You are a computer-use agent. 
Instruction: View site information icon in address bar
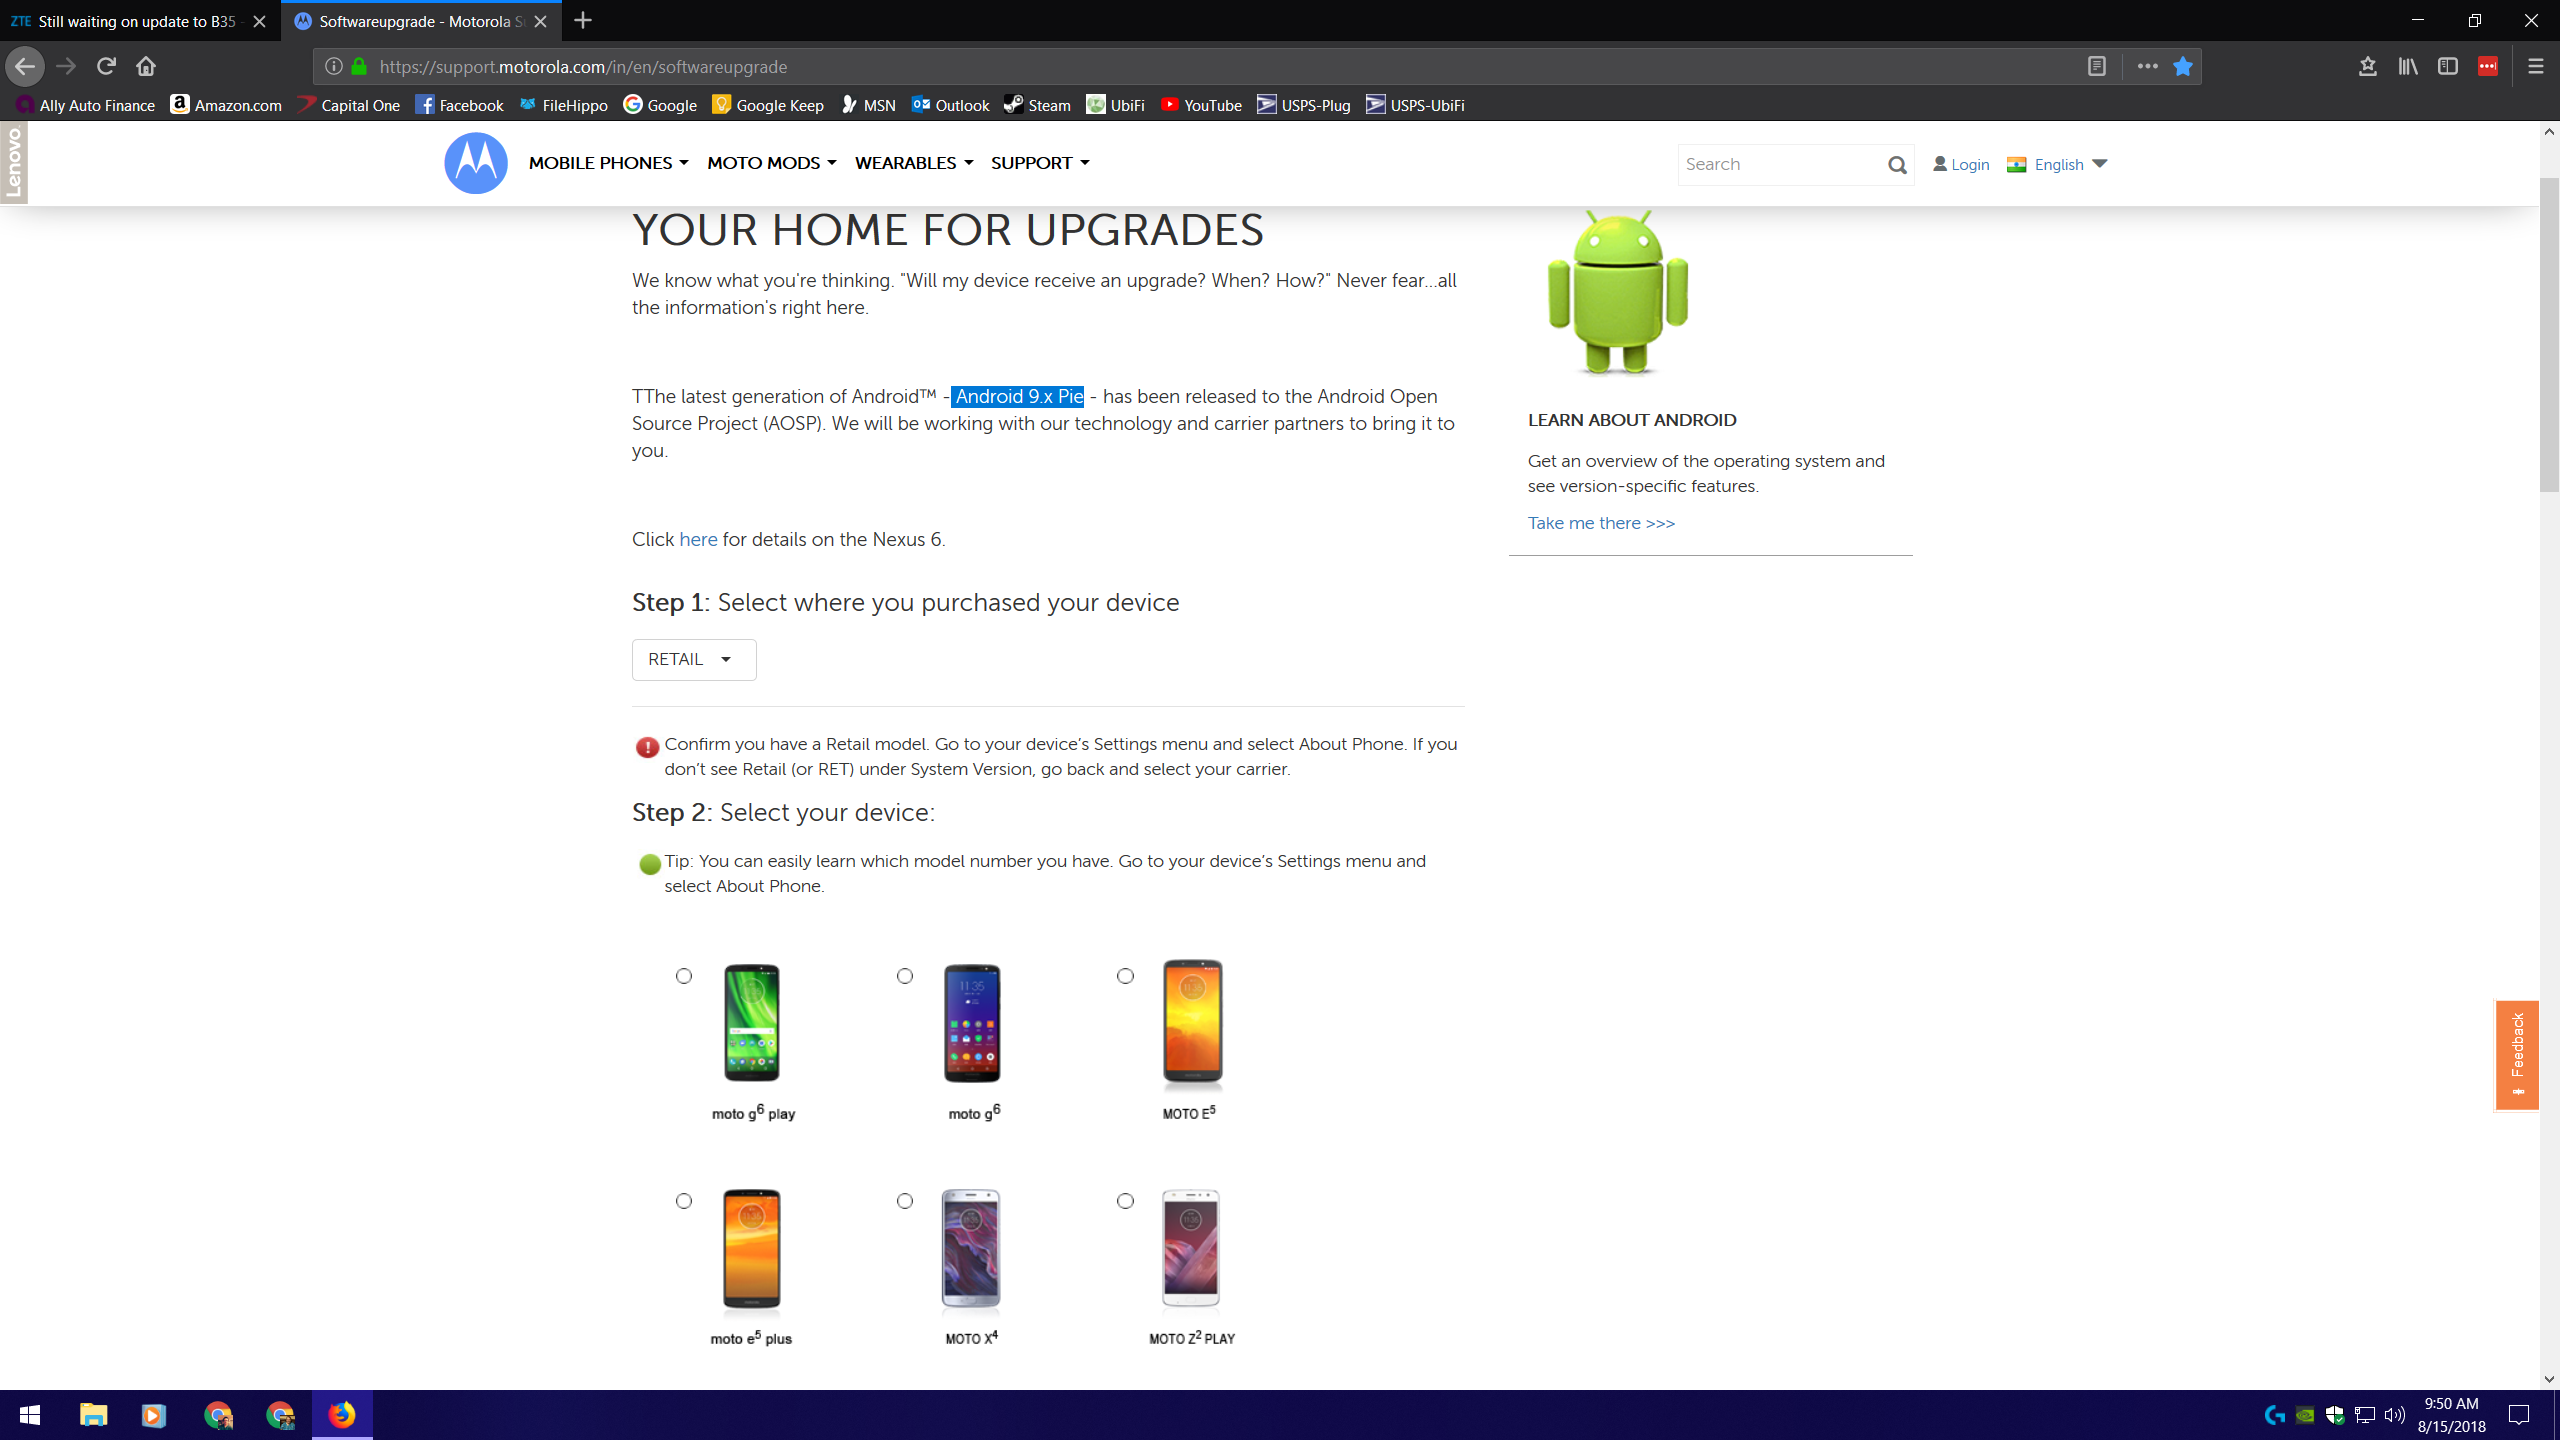coord(334,66)
